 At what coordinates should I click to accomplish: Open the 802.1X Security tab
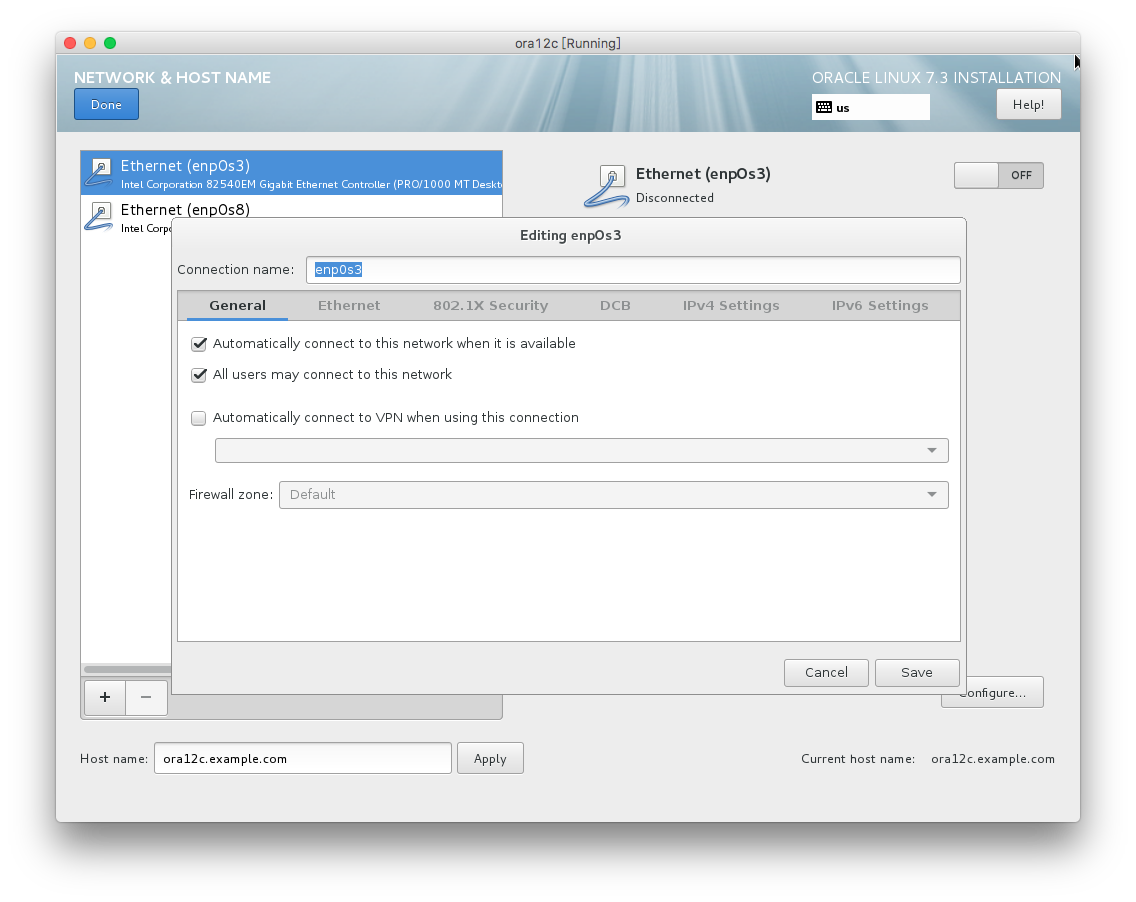click(490, 306)
